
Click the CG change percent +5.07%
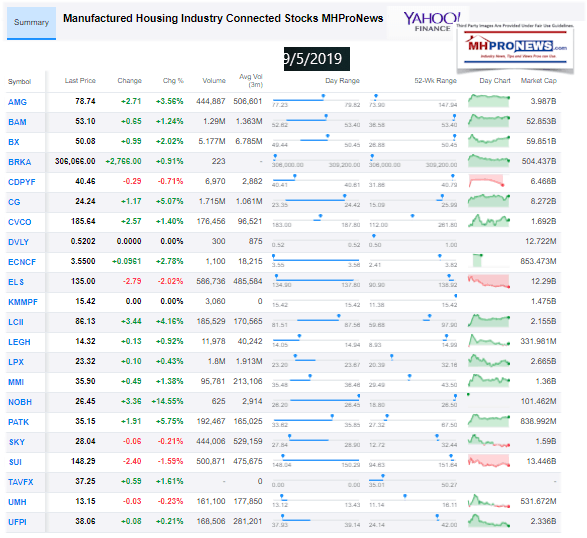click(x=170, y=201)
